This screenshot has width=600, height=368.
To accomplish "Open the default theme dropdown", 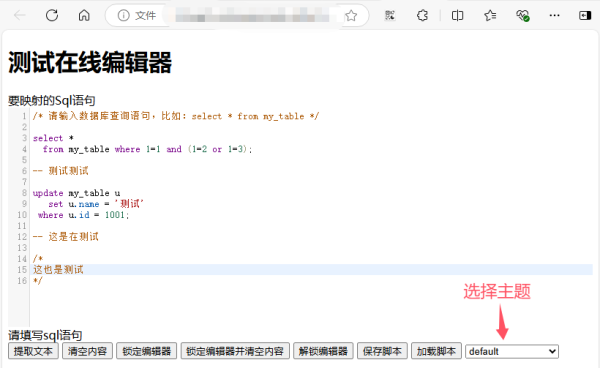I will 512,351.
